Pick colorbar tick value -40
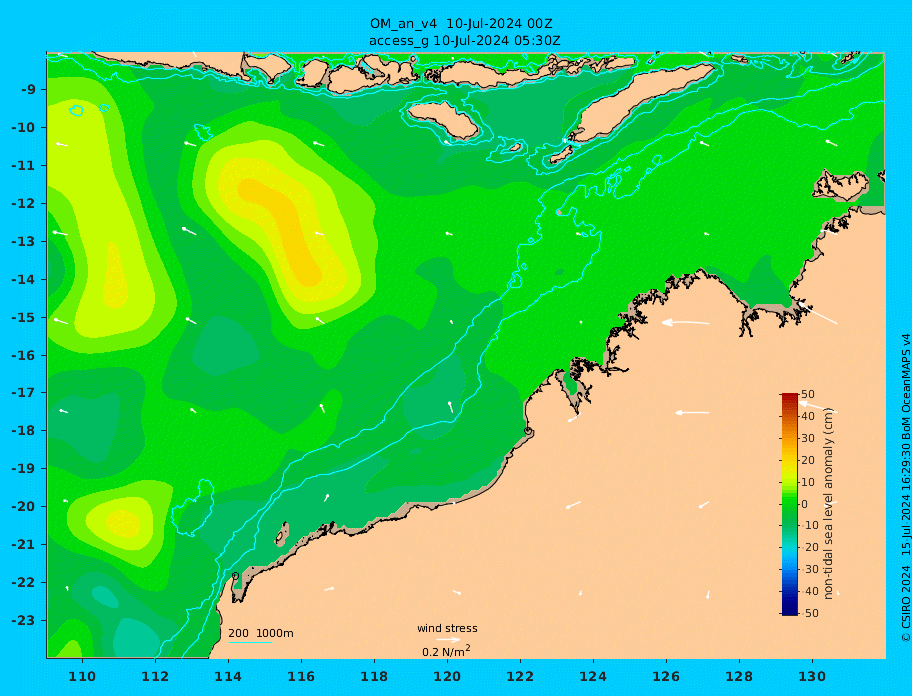The image size is (912, 696). 809,591
